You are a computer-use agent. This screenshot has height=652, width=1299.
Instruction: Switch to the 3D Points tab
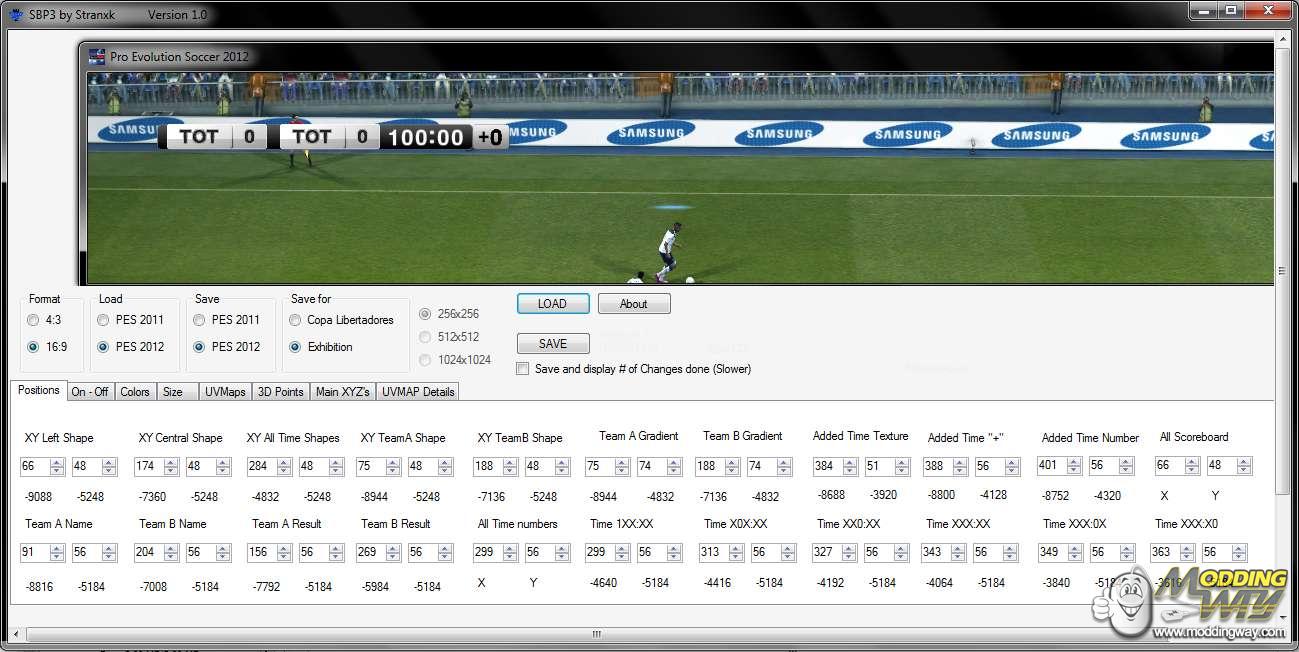(280, 392)
